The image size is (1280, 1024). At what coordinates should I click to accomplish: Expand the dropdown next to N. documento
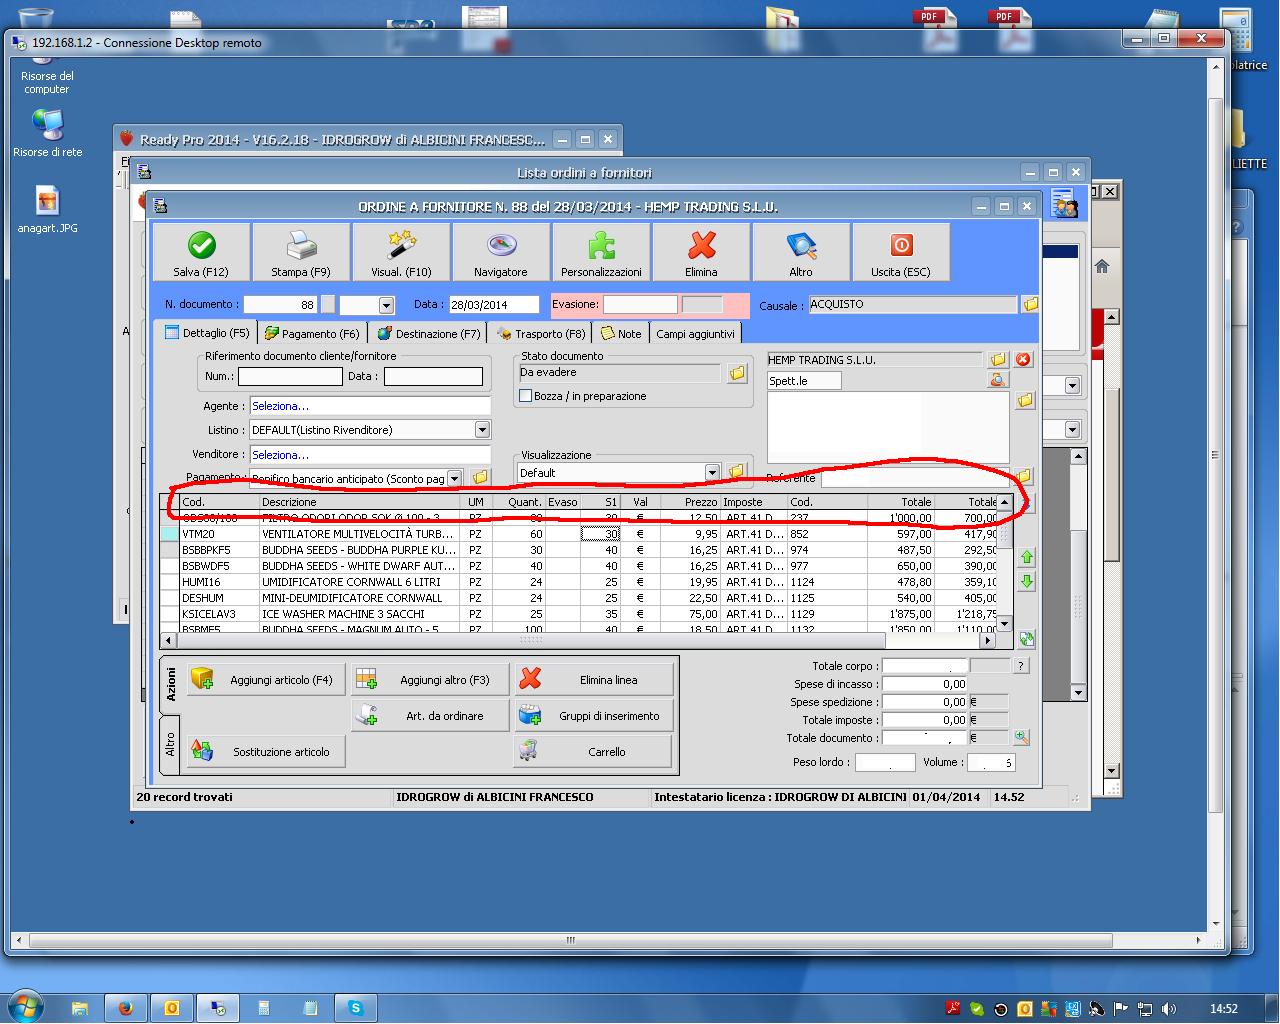[x=386, y=305]
